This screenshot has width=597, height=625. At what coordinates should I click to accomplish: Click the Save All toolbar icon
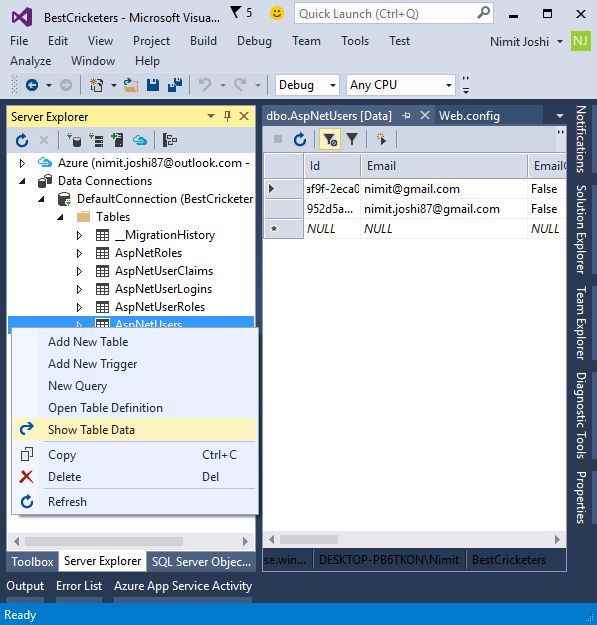coord(175,85)
